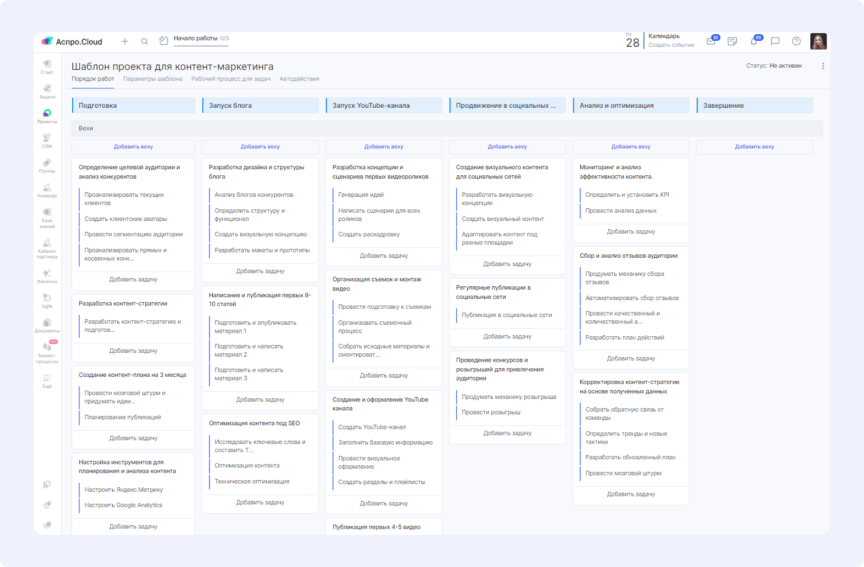
Task: Click Добавить веху under Запуск блога
Action: [260, 147]
